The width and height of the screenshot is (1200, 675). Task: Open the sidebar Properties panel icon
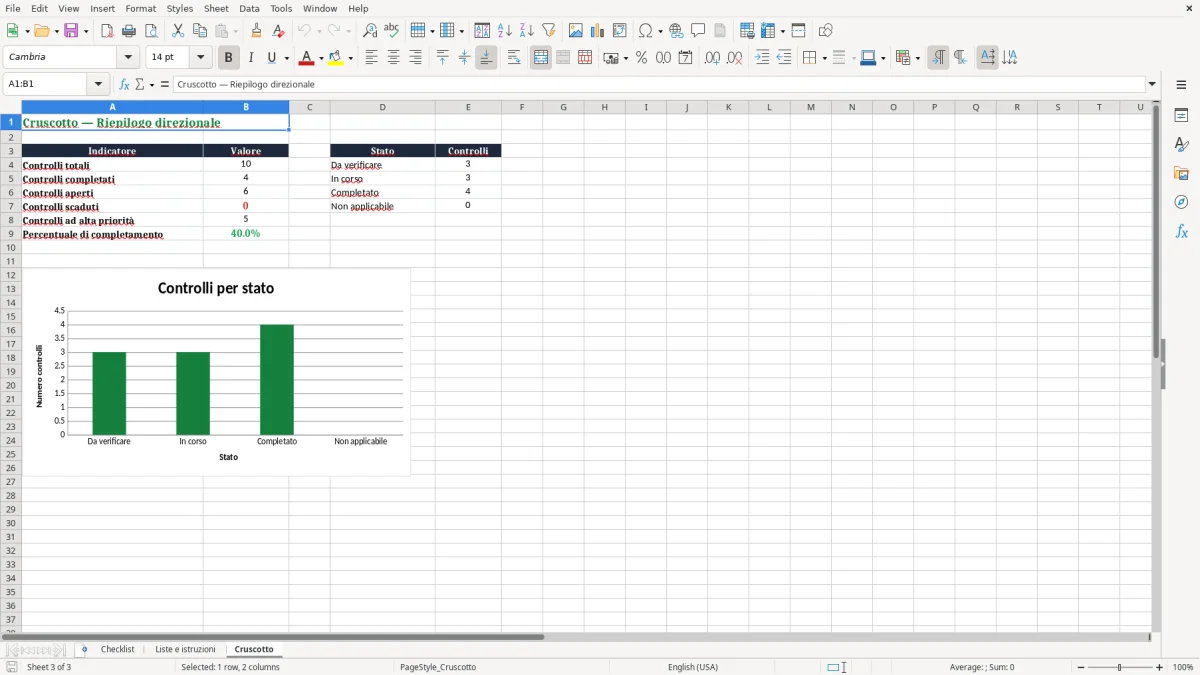1181,116
